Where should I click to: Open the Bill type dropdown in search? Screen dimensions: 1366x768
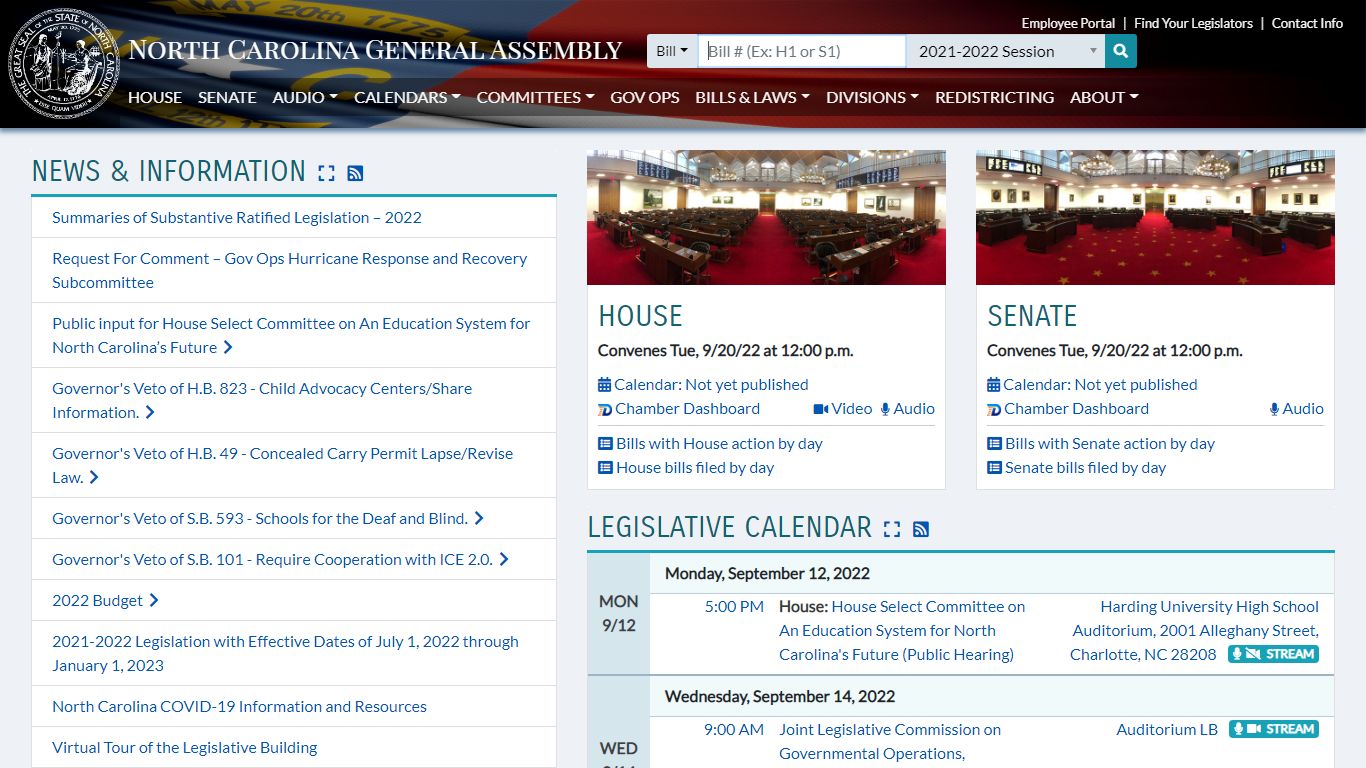(x=672, y=51)
